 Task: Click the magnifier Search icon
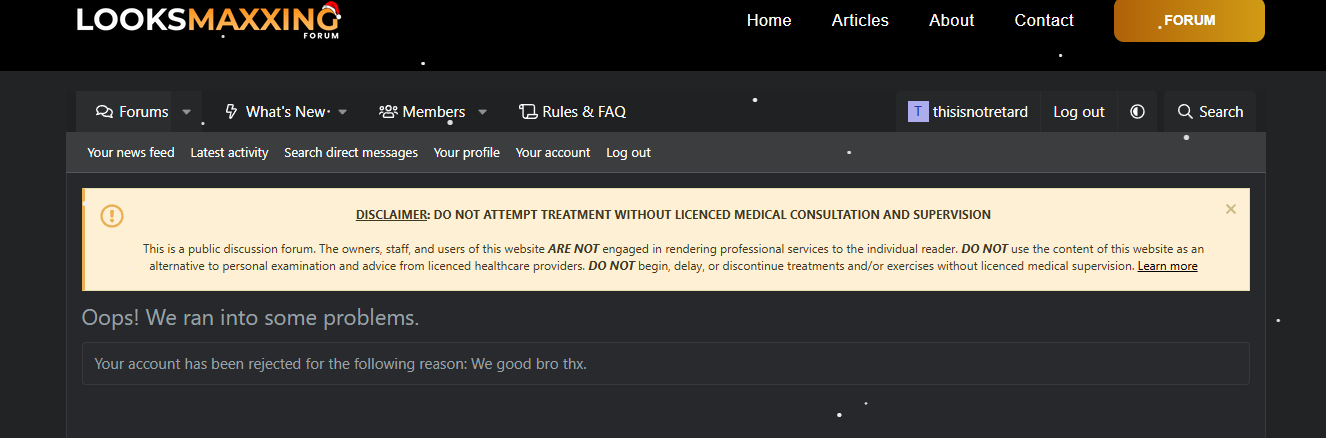1185,112
